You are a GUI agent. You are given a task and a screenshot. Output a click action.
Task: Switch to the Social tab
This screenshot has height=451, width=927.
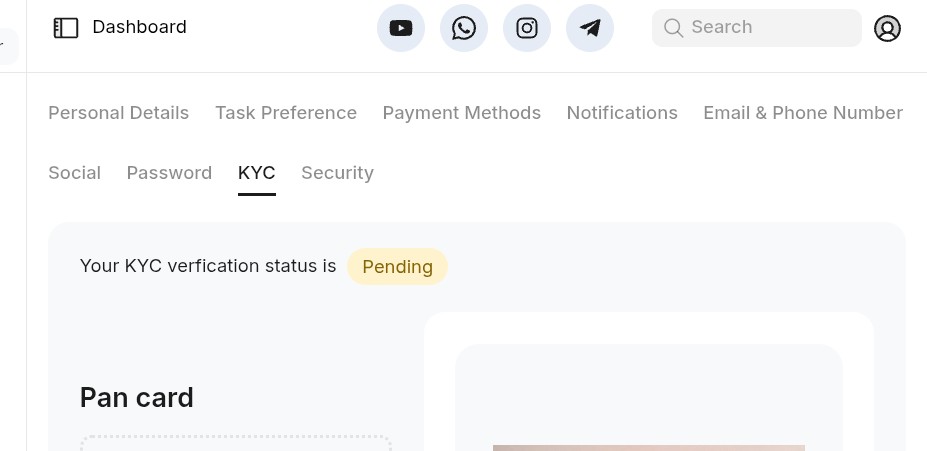(x=74, y=173)
